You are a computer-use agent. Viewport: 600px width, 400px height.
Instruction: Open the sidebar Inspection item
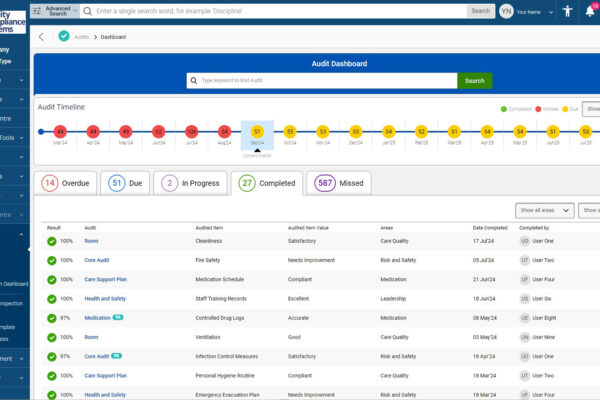click(x=11, y=304)
